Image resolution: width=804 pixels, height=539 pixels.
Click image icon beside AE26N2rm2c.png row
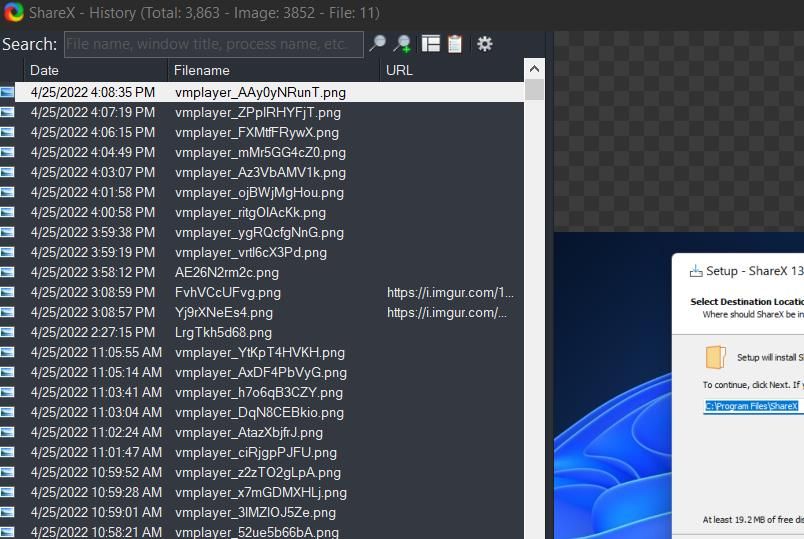[x=7, y=272]
